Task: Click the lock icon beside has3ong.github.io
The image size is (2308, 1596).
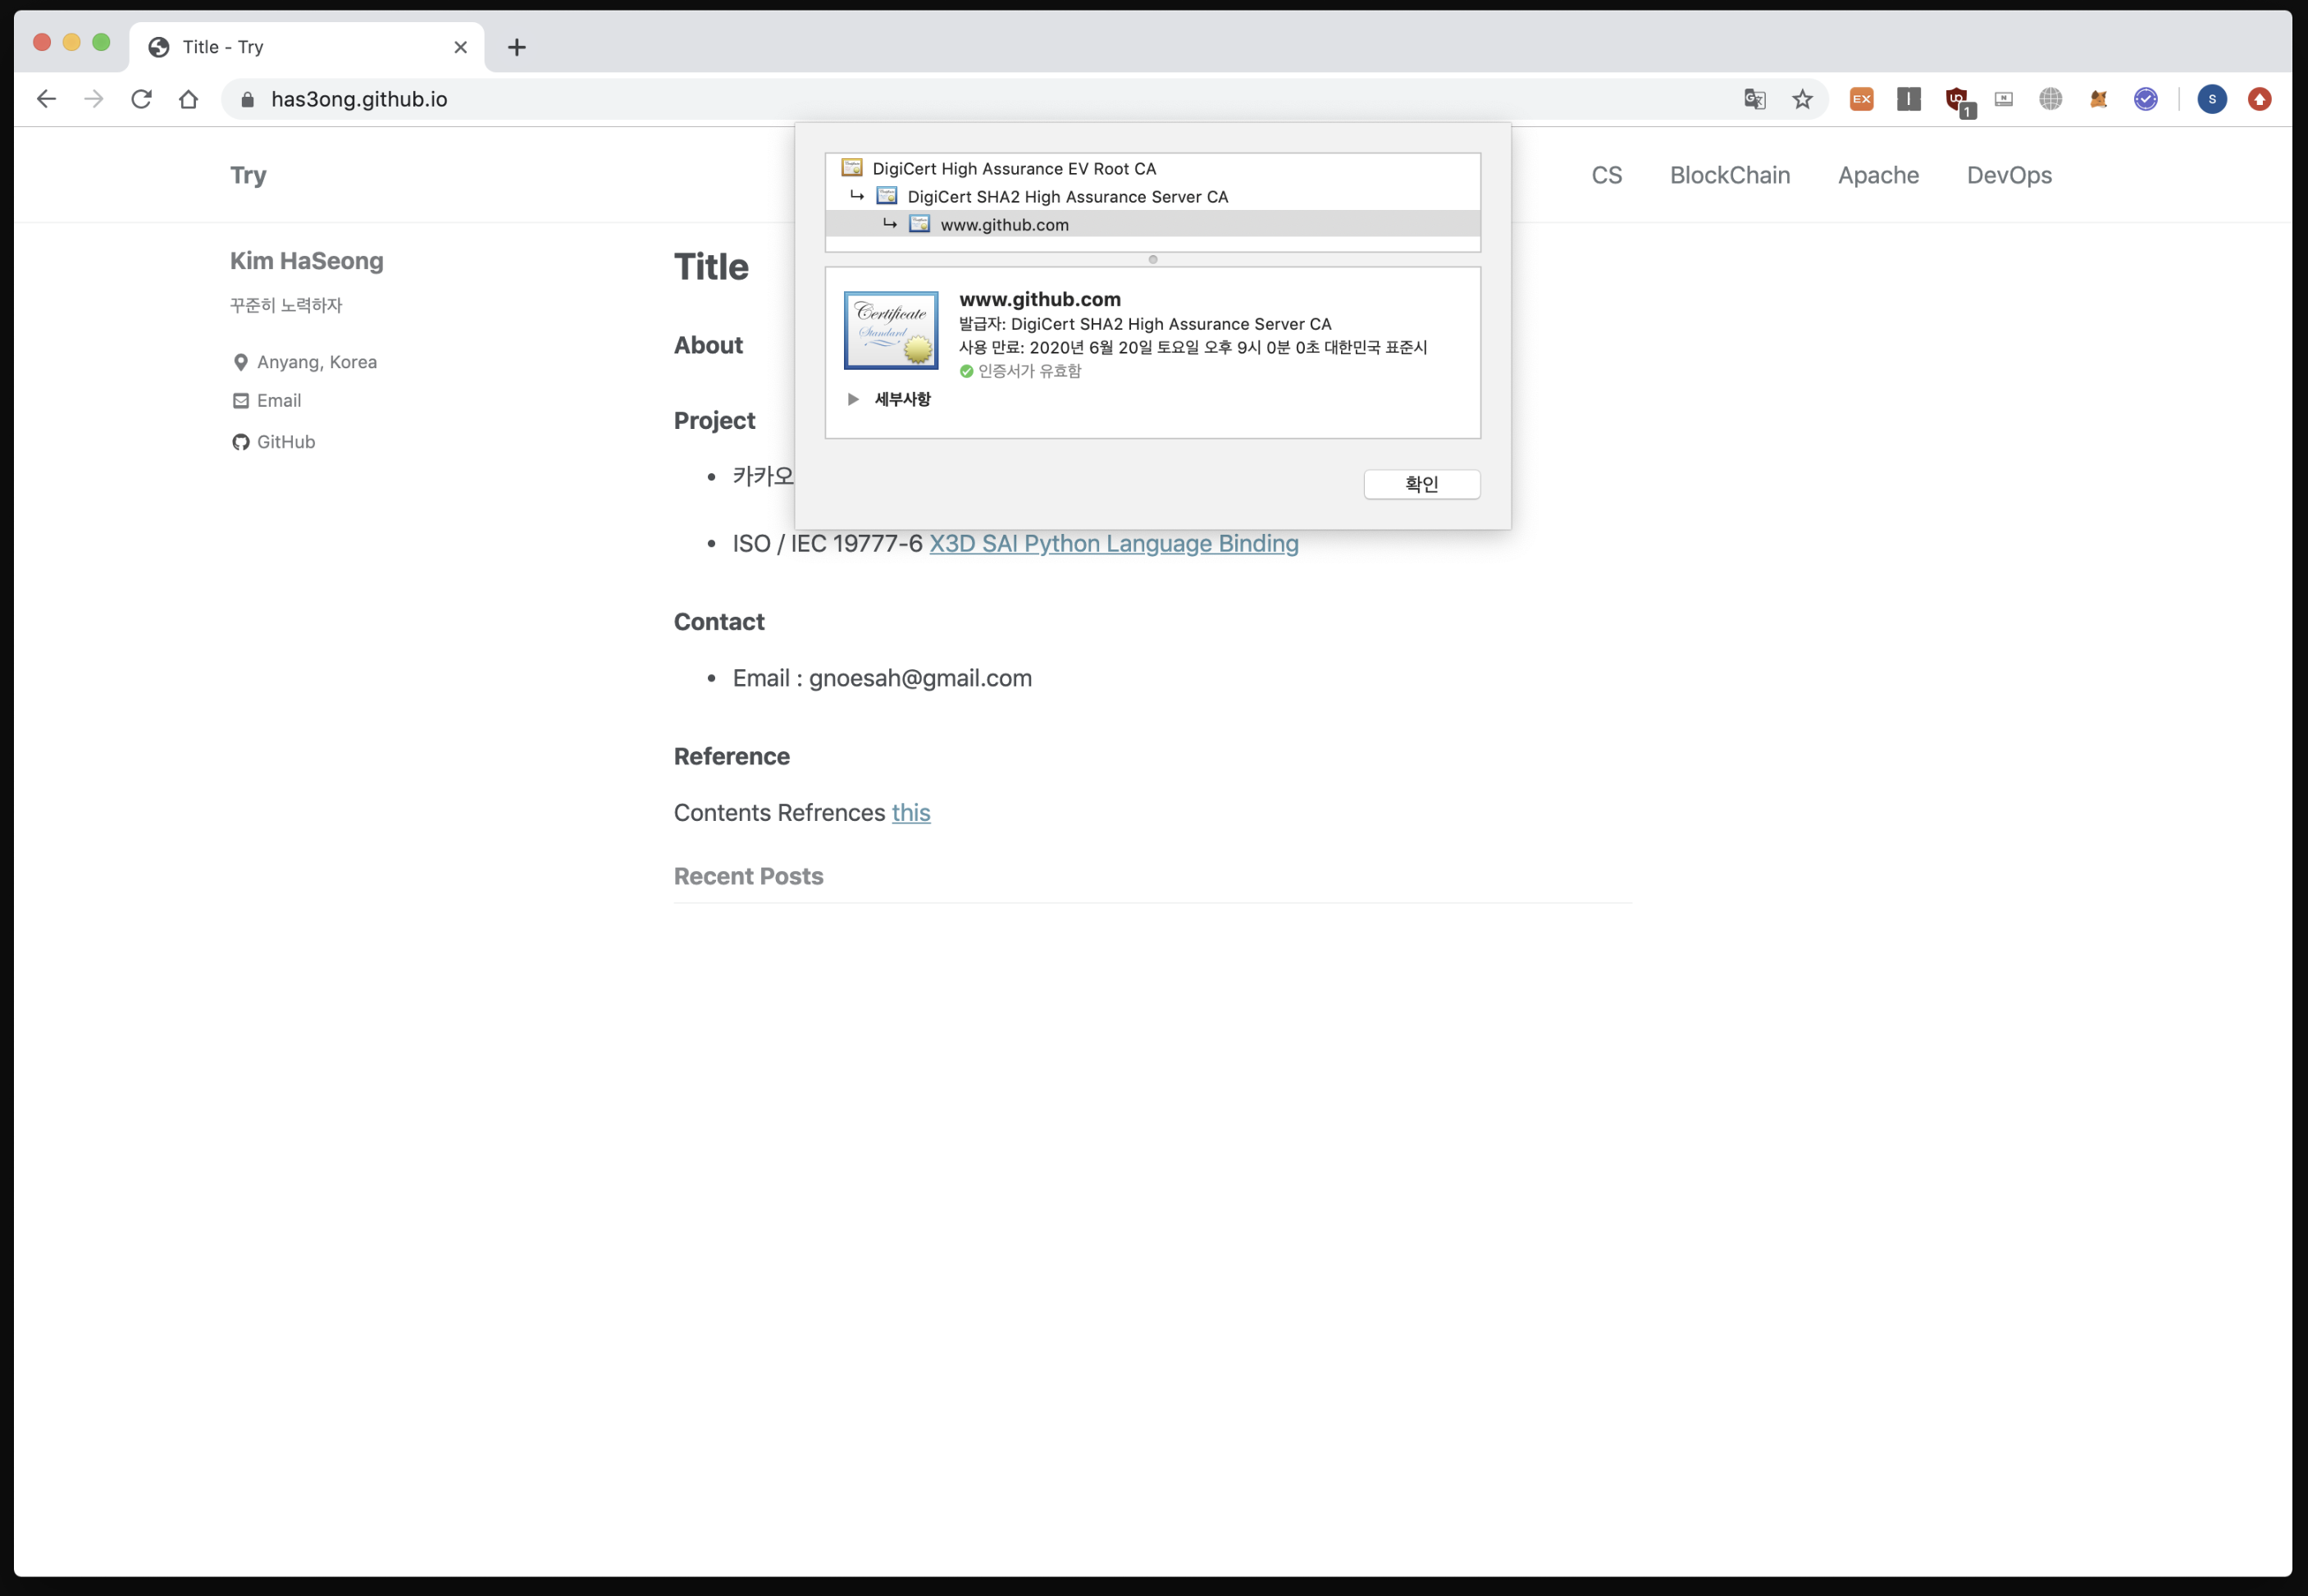Action: point(248,99)
